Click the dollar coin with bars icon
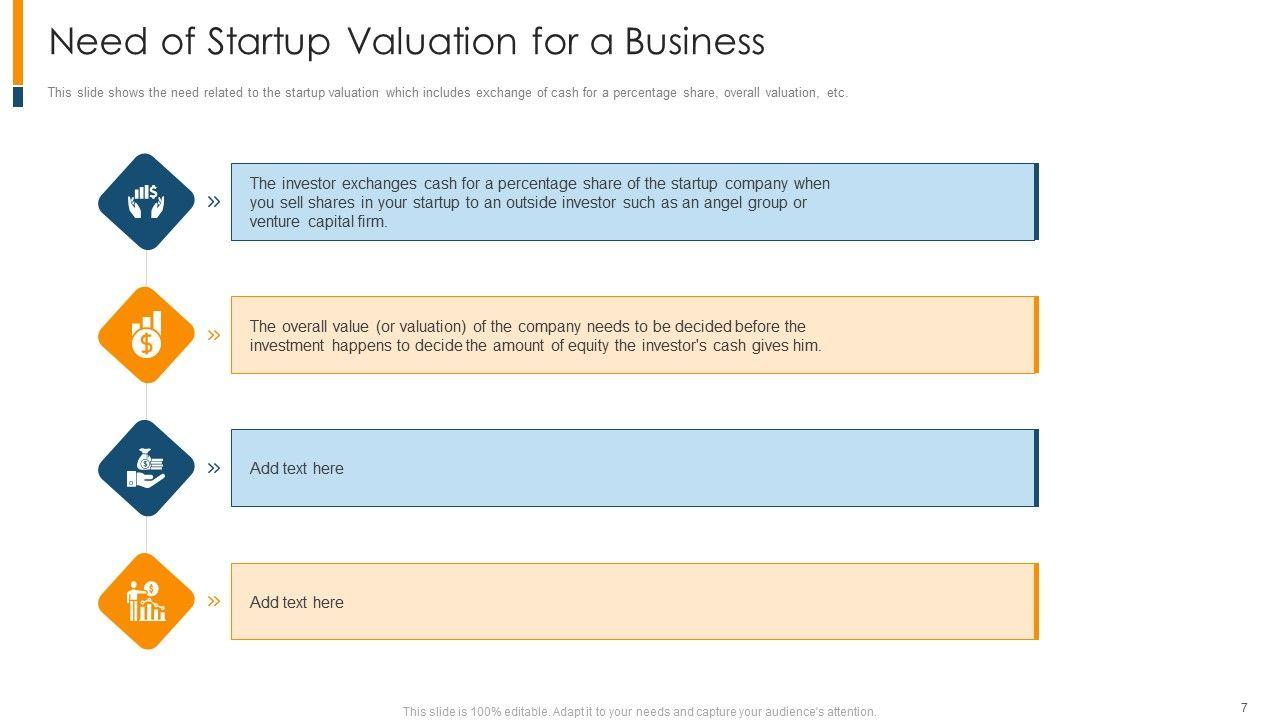 coord(146,335)
